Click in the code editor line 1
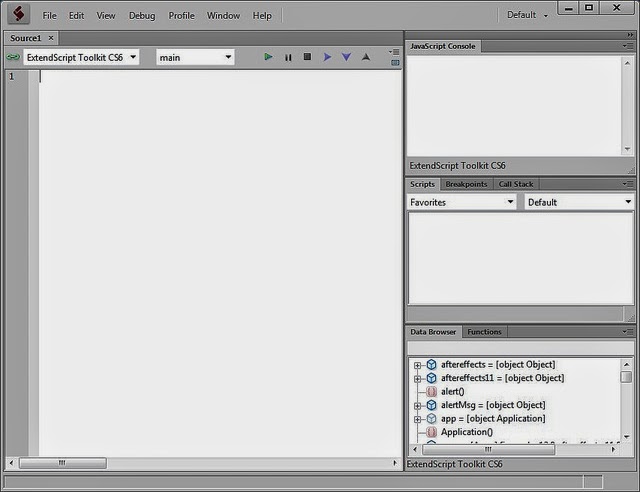 coord(220,76)
